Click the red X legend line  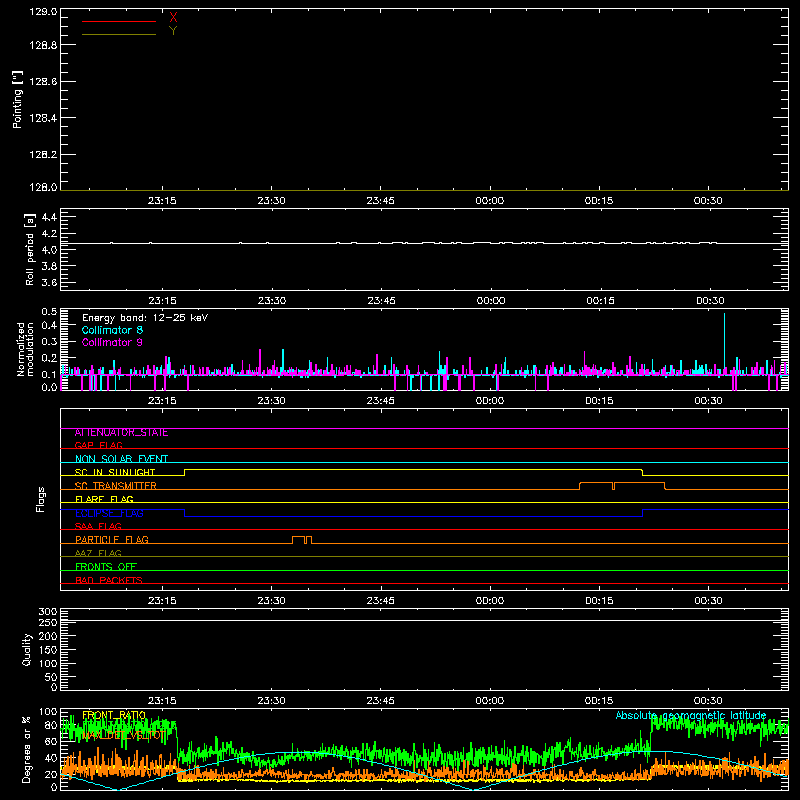pos(119,21)
